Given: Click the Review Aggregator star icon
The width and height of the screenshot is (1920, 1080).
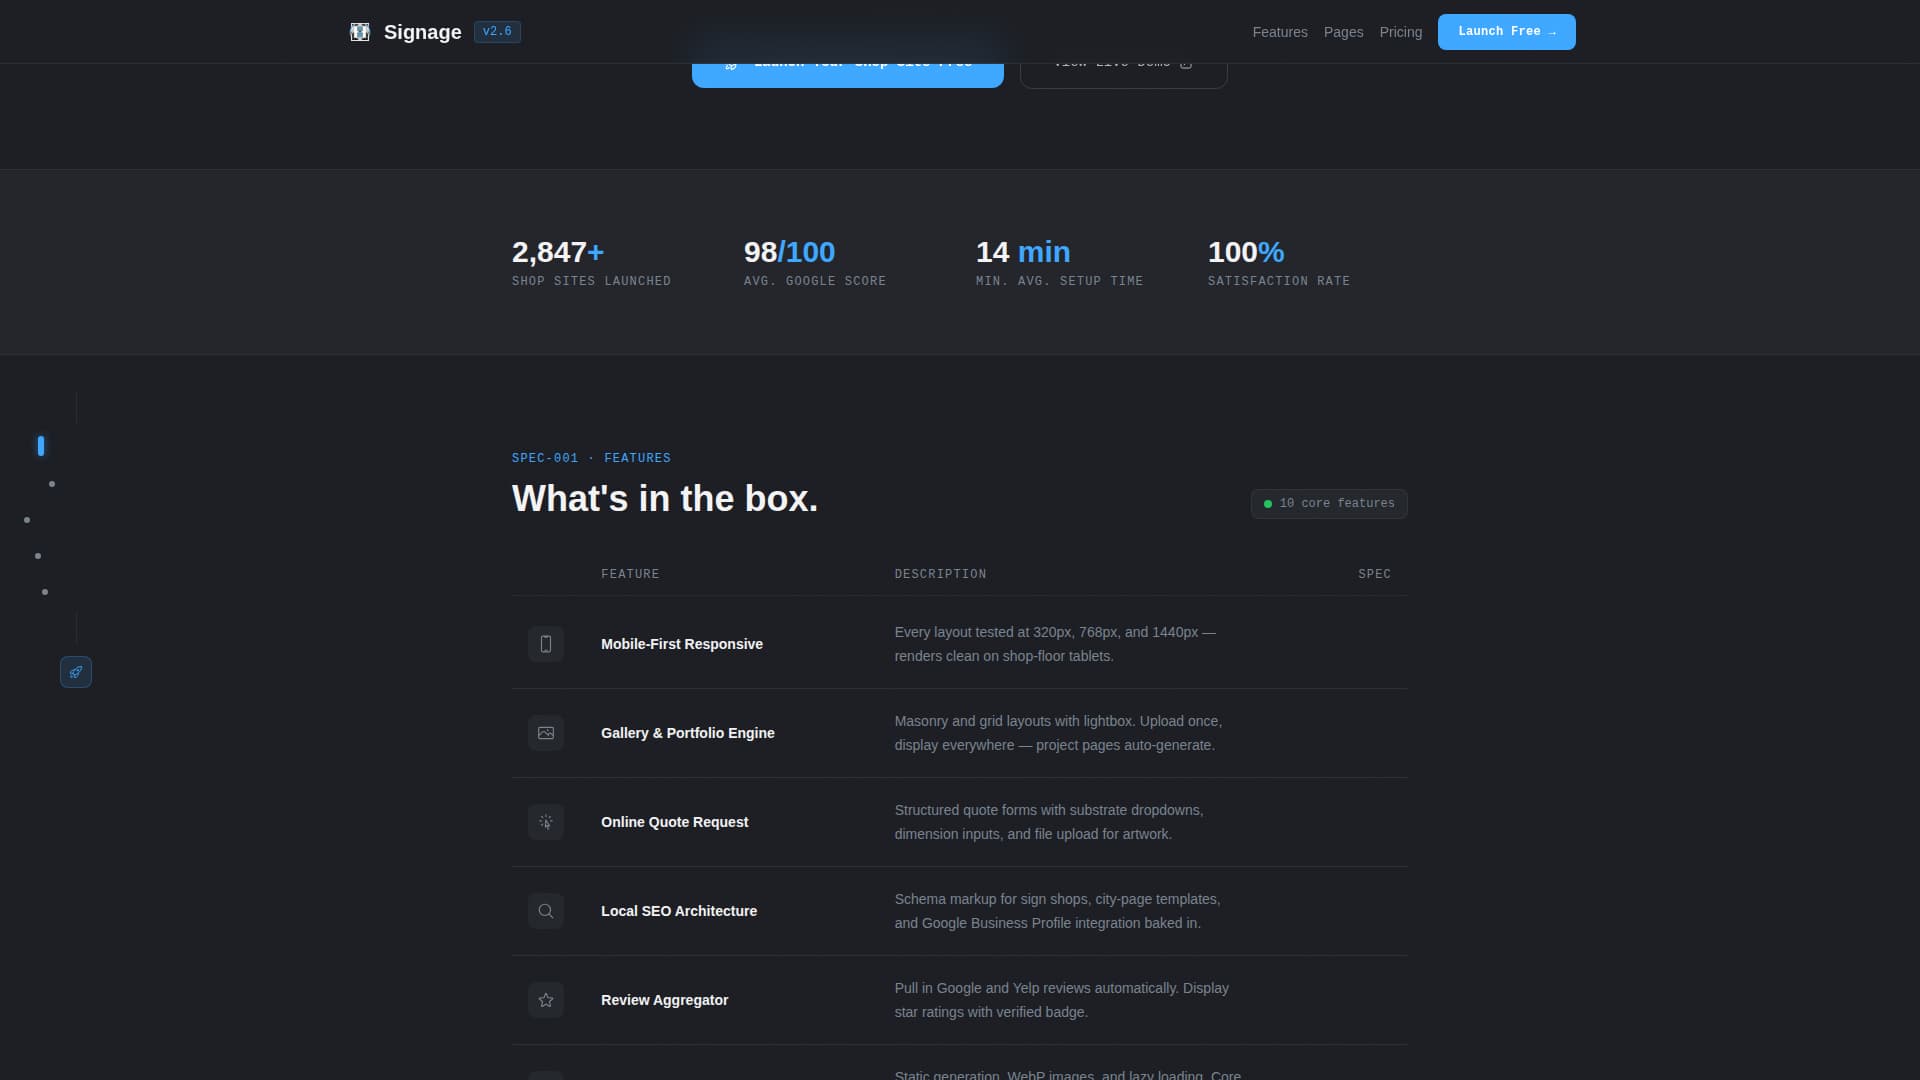Looking at the screenshot, I should (x=546, y=1000).
